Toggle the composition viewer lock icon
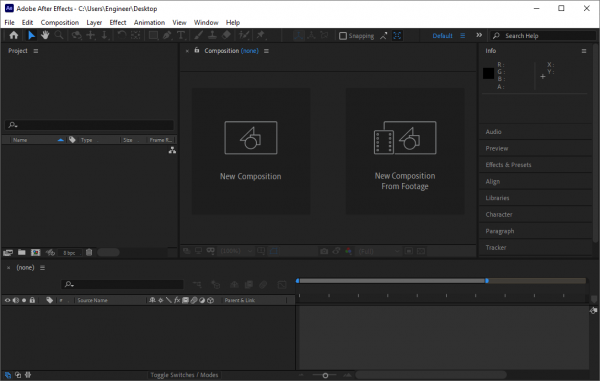Image resolution: width=600 pixels, height=381 pixels. tap(197, 50)
